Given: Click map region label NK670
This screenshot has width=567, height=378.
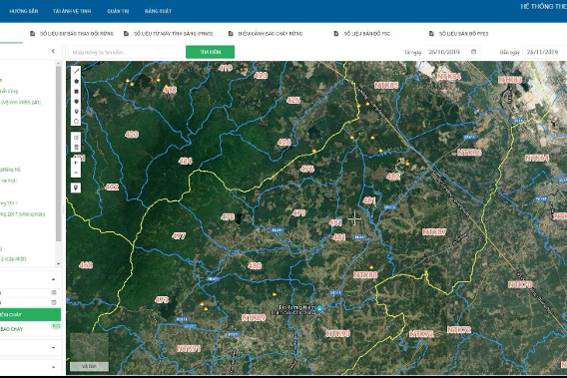Looking at the screenshot, I should [x=520, y=285].
